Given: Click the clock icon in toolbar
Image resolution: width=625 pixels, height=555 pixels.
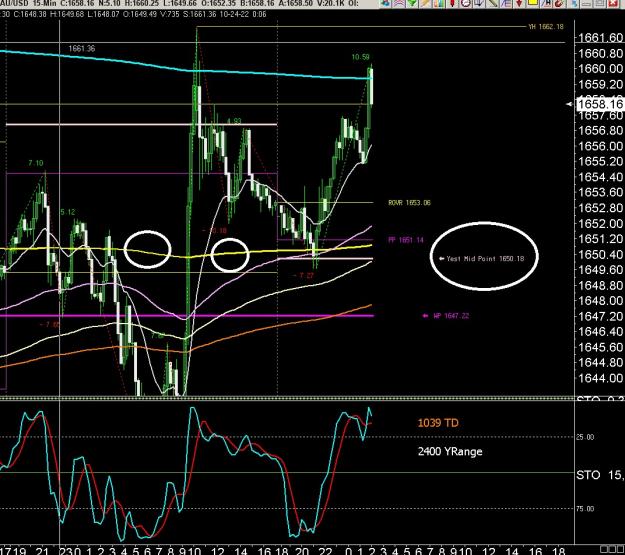Looking at the screenshot, I should (x=466, y=3).
